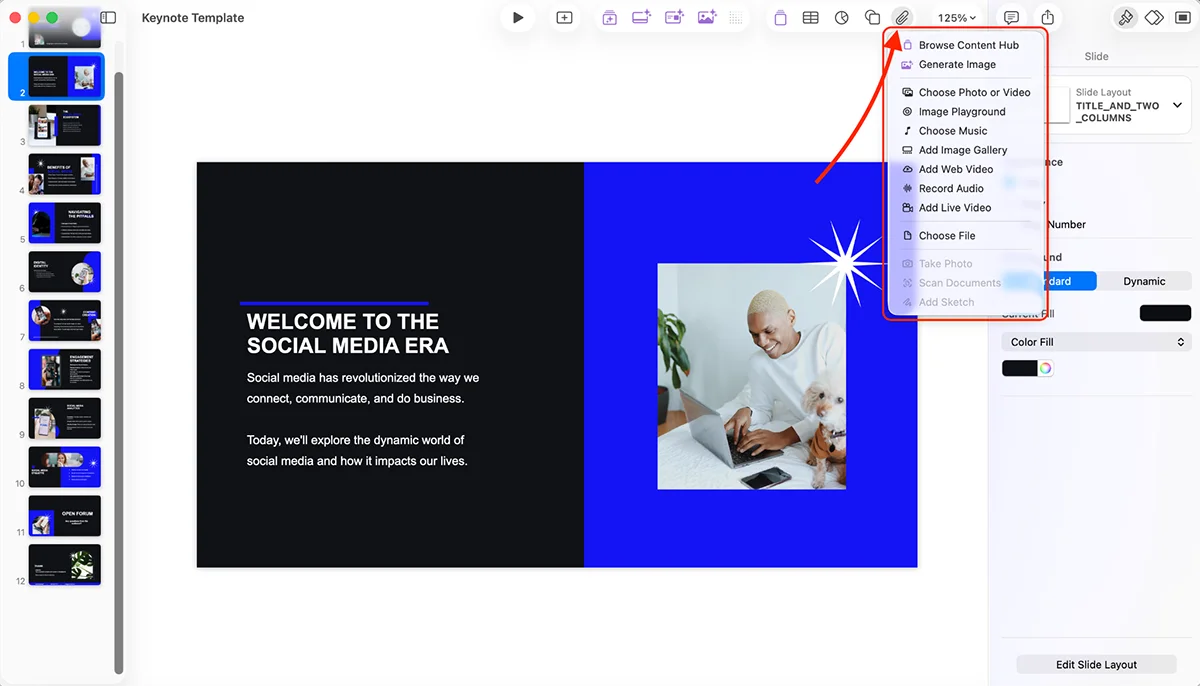
Task: Select Record Audio menu item
Action: tap(968, 188)
